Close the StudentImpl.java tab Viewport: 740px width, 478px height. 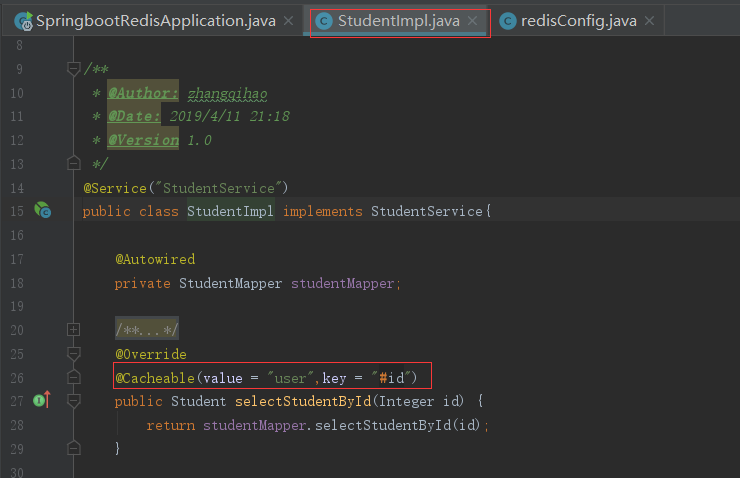(x=472, y=21)
